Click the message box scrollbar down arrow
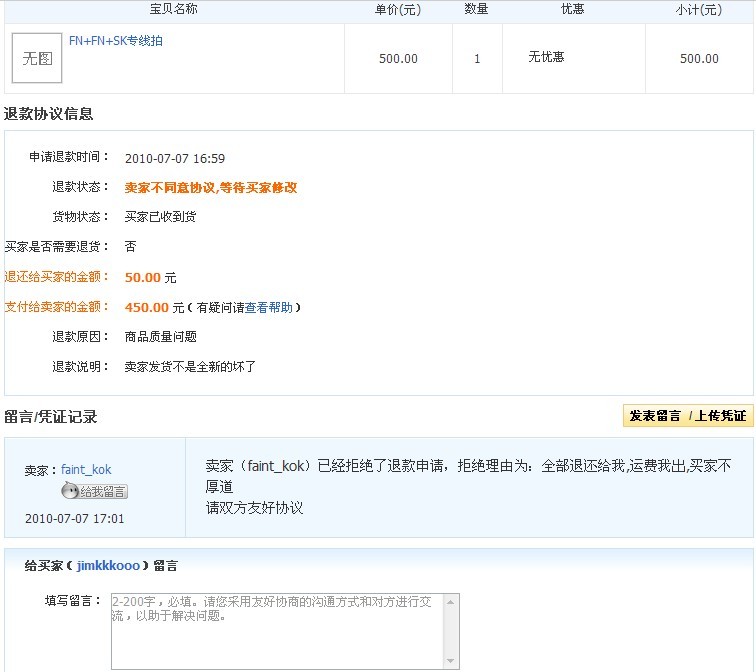 pyautogui.click(x=452, y=662)
